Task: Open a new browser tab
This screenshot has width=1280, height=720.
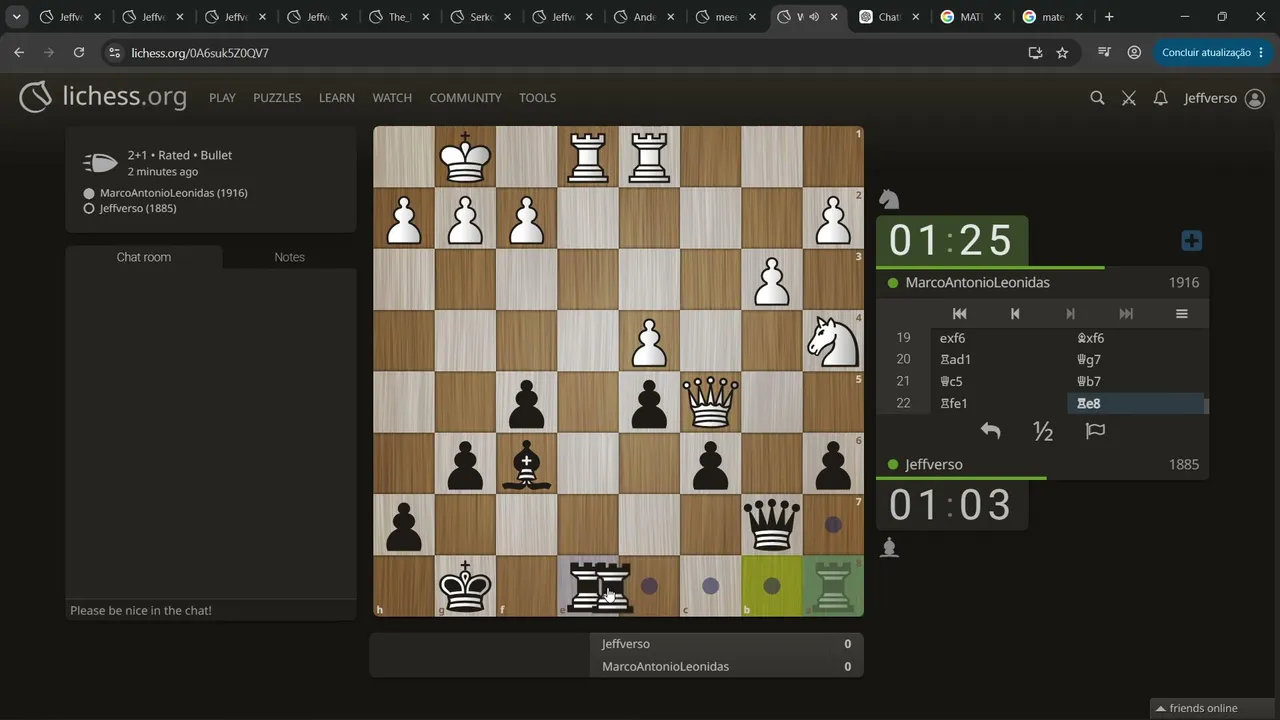Action: (1109, 17)
